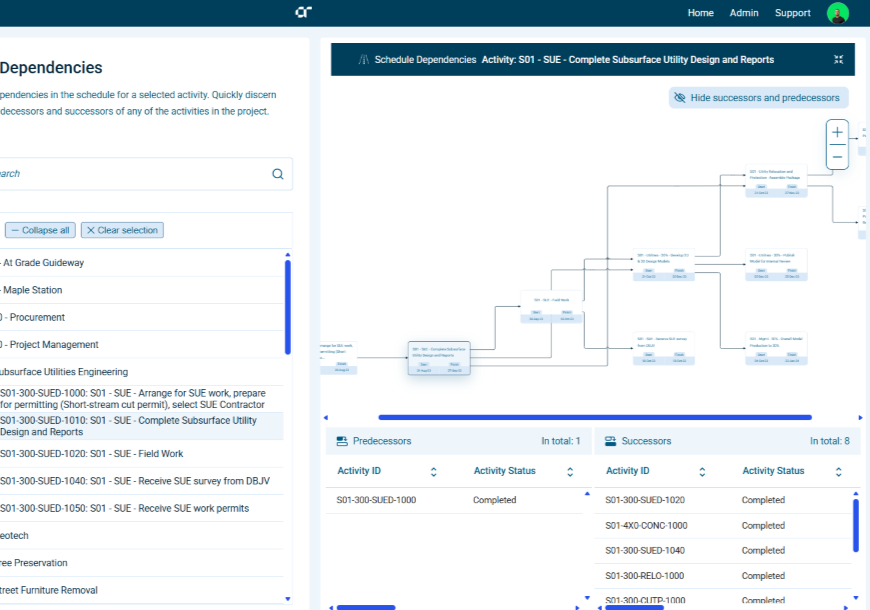The image size is (870, 610).
Task: Click up arrow of activity list scrollbar
Action: [x=287, y=255]
